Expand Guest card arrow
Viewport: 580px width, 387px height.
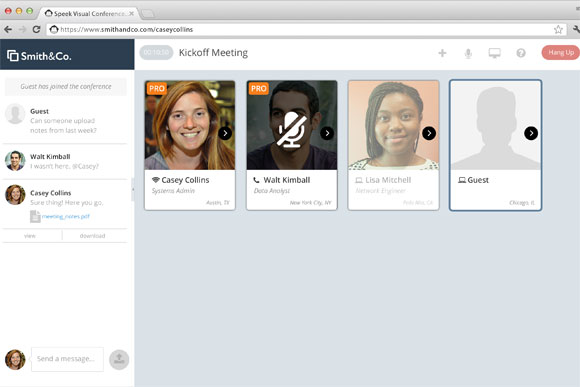[531, 133]
